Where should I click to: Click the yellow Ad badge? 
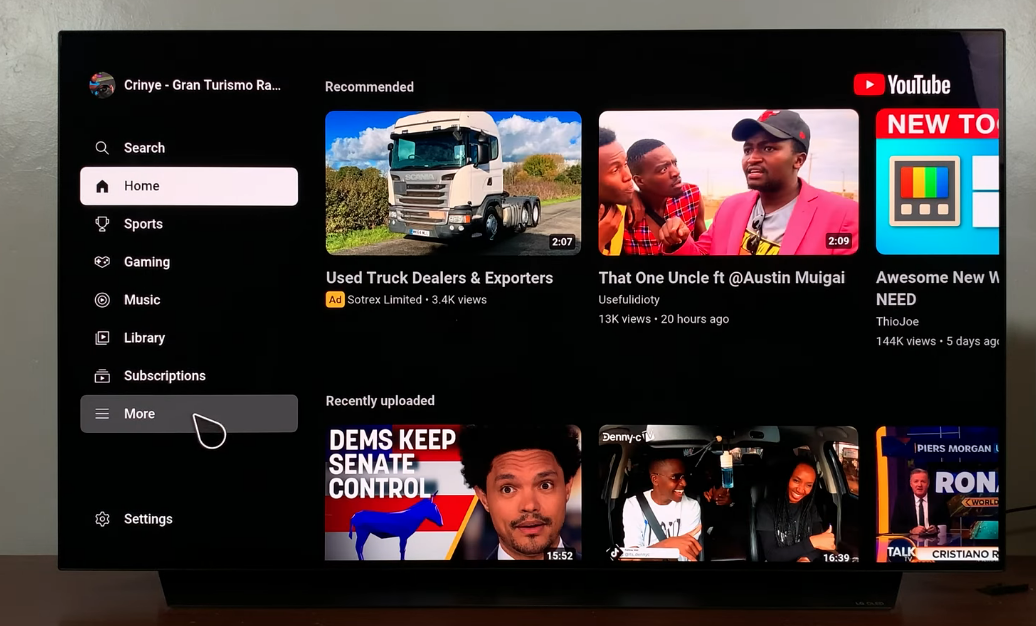pos(335,299)
